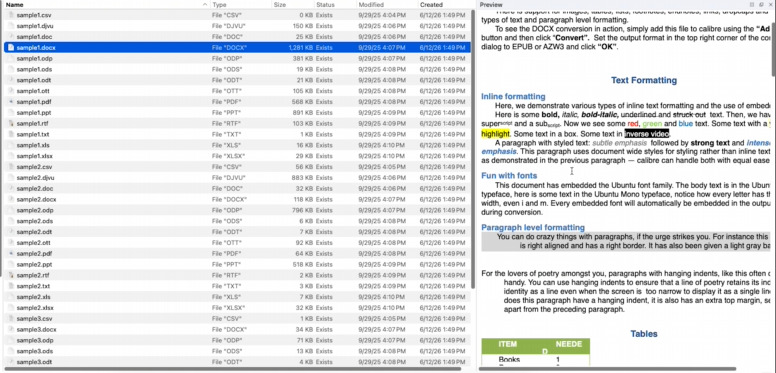Click the Preview pane horizontal scrollbar
The image size is (776, 373).
(609, 369)
